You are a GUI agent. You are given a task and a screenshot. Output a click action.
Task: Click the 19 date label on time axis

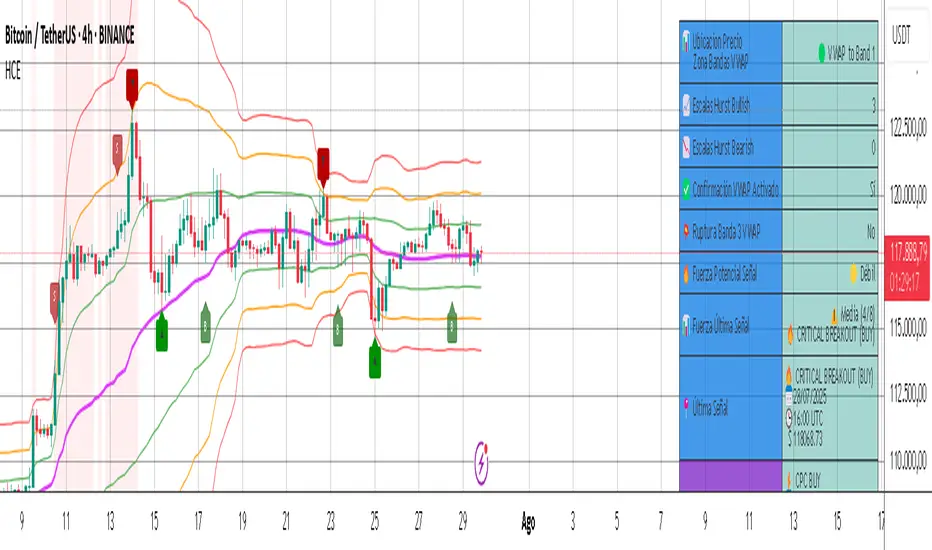pyautogui.click(x=242, y=522)
